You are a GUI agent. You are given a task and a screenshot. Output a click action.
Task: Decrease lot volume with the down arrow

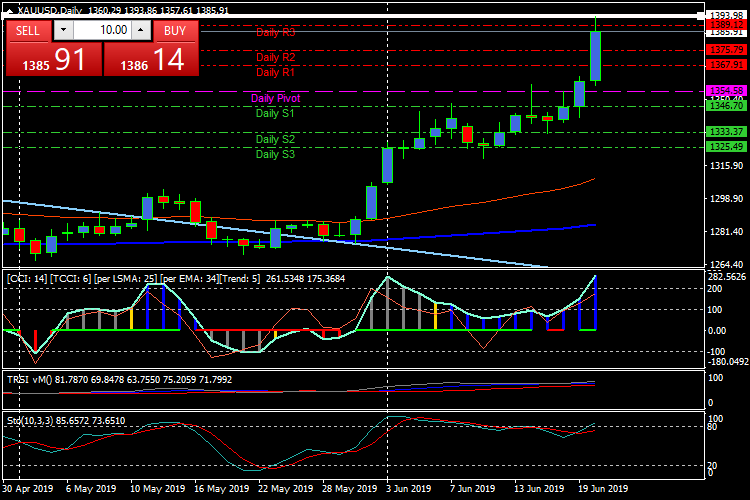pyautogui.click(x=63, y=30)
